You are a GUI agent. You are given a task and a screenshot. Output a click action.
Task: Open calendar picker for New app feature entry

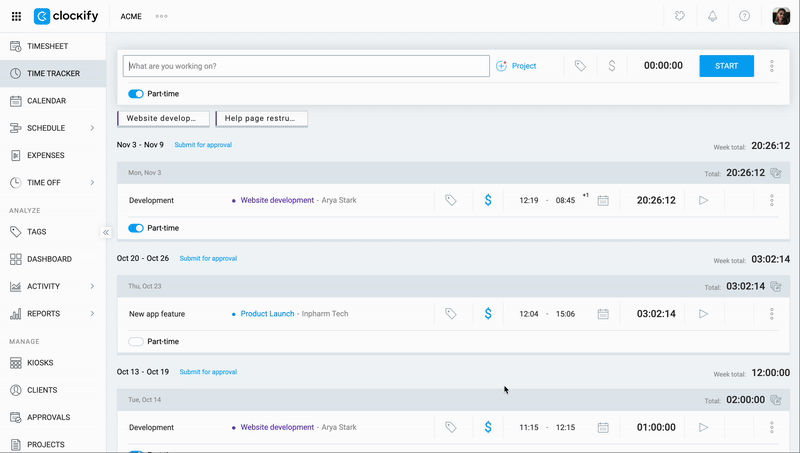pyautogui.click(x=603, y=314)
